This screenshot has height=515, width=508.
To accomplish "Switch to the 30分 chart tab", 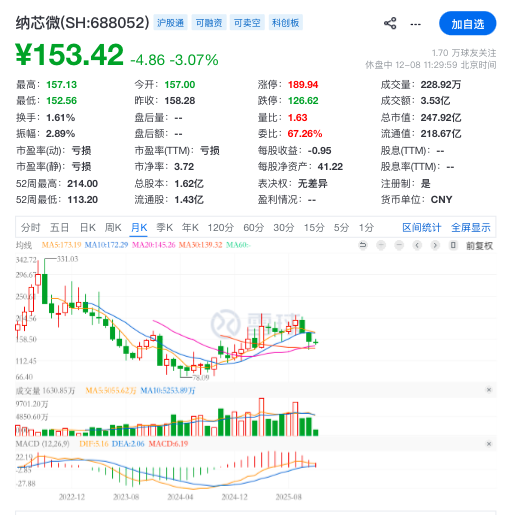I will pyautogui.click(x=284, y=228).
